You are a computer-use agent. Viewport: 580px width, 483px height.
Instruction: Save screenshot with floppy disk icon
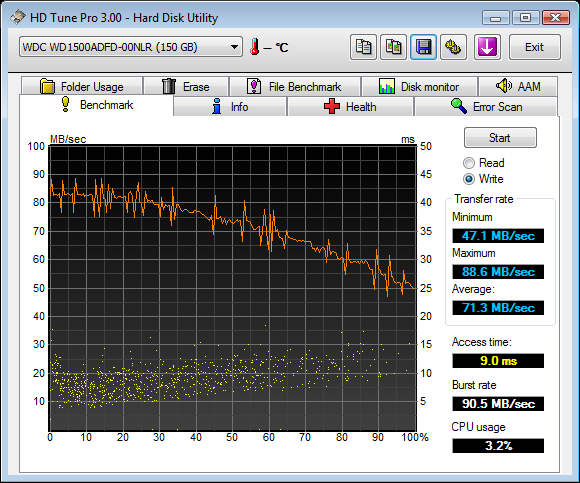[x=423, y=47]
